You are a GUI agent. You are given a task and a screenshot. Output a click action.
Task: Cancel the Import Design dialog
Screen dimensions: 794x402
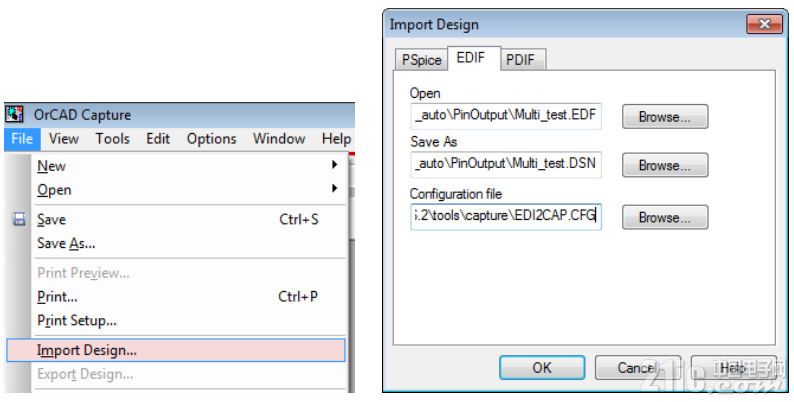pos(638,367)
